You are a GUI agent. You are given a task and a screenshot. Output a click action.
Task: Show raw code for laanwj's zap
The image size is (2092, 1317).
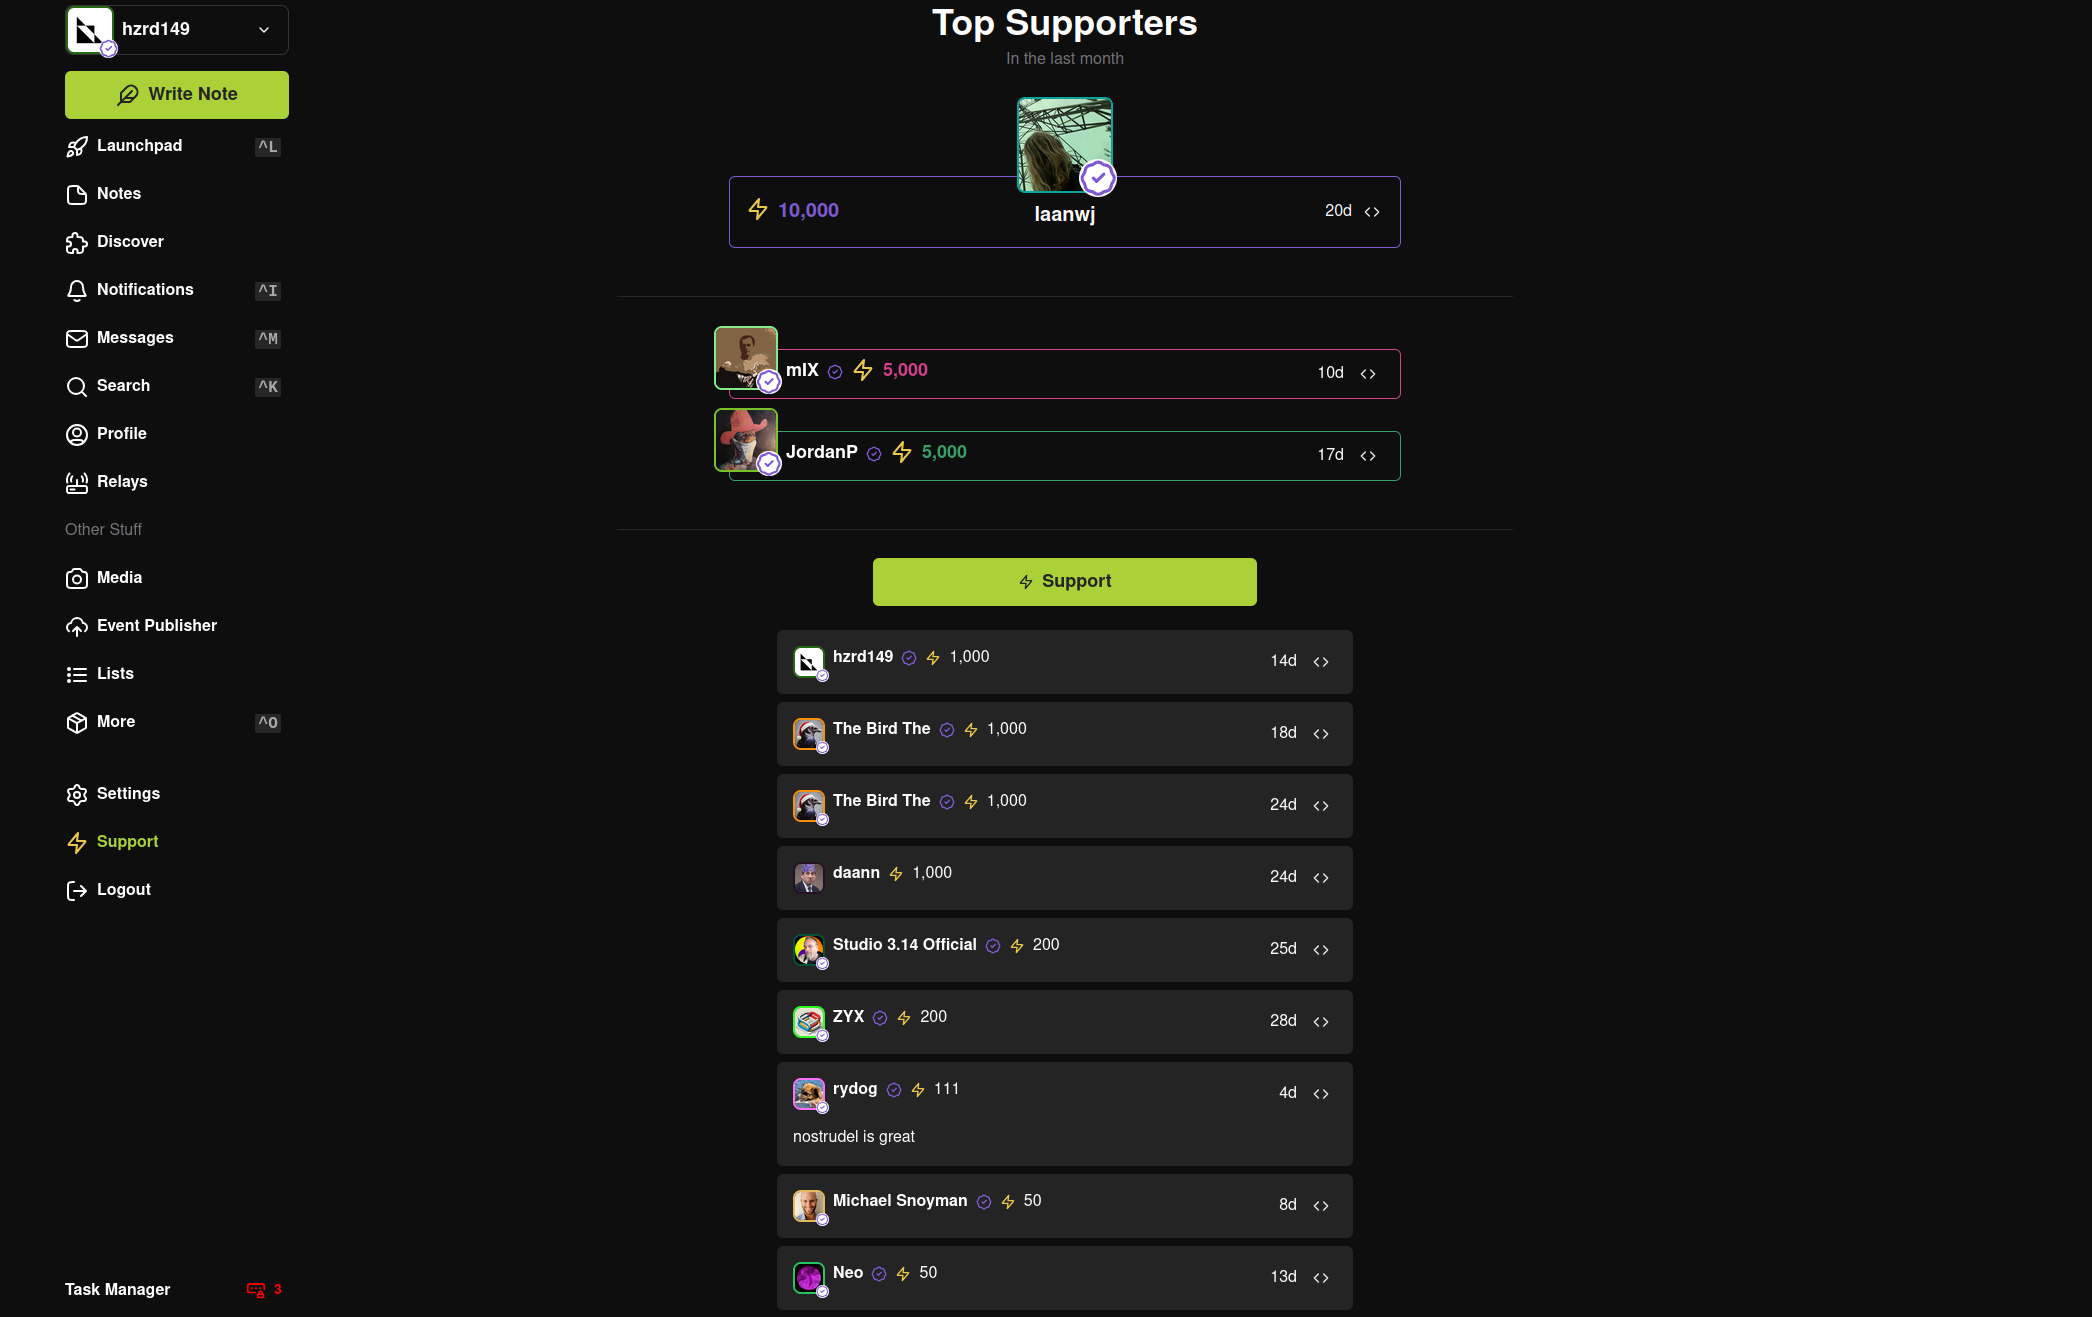pyautogui.click(x=1372, y=212)
